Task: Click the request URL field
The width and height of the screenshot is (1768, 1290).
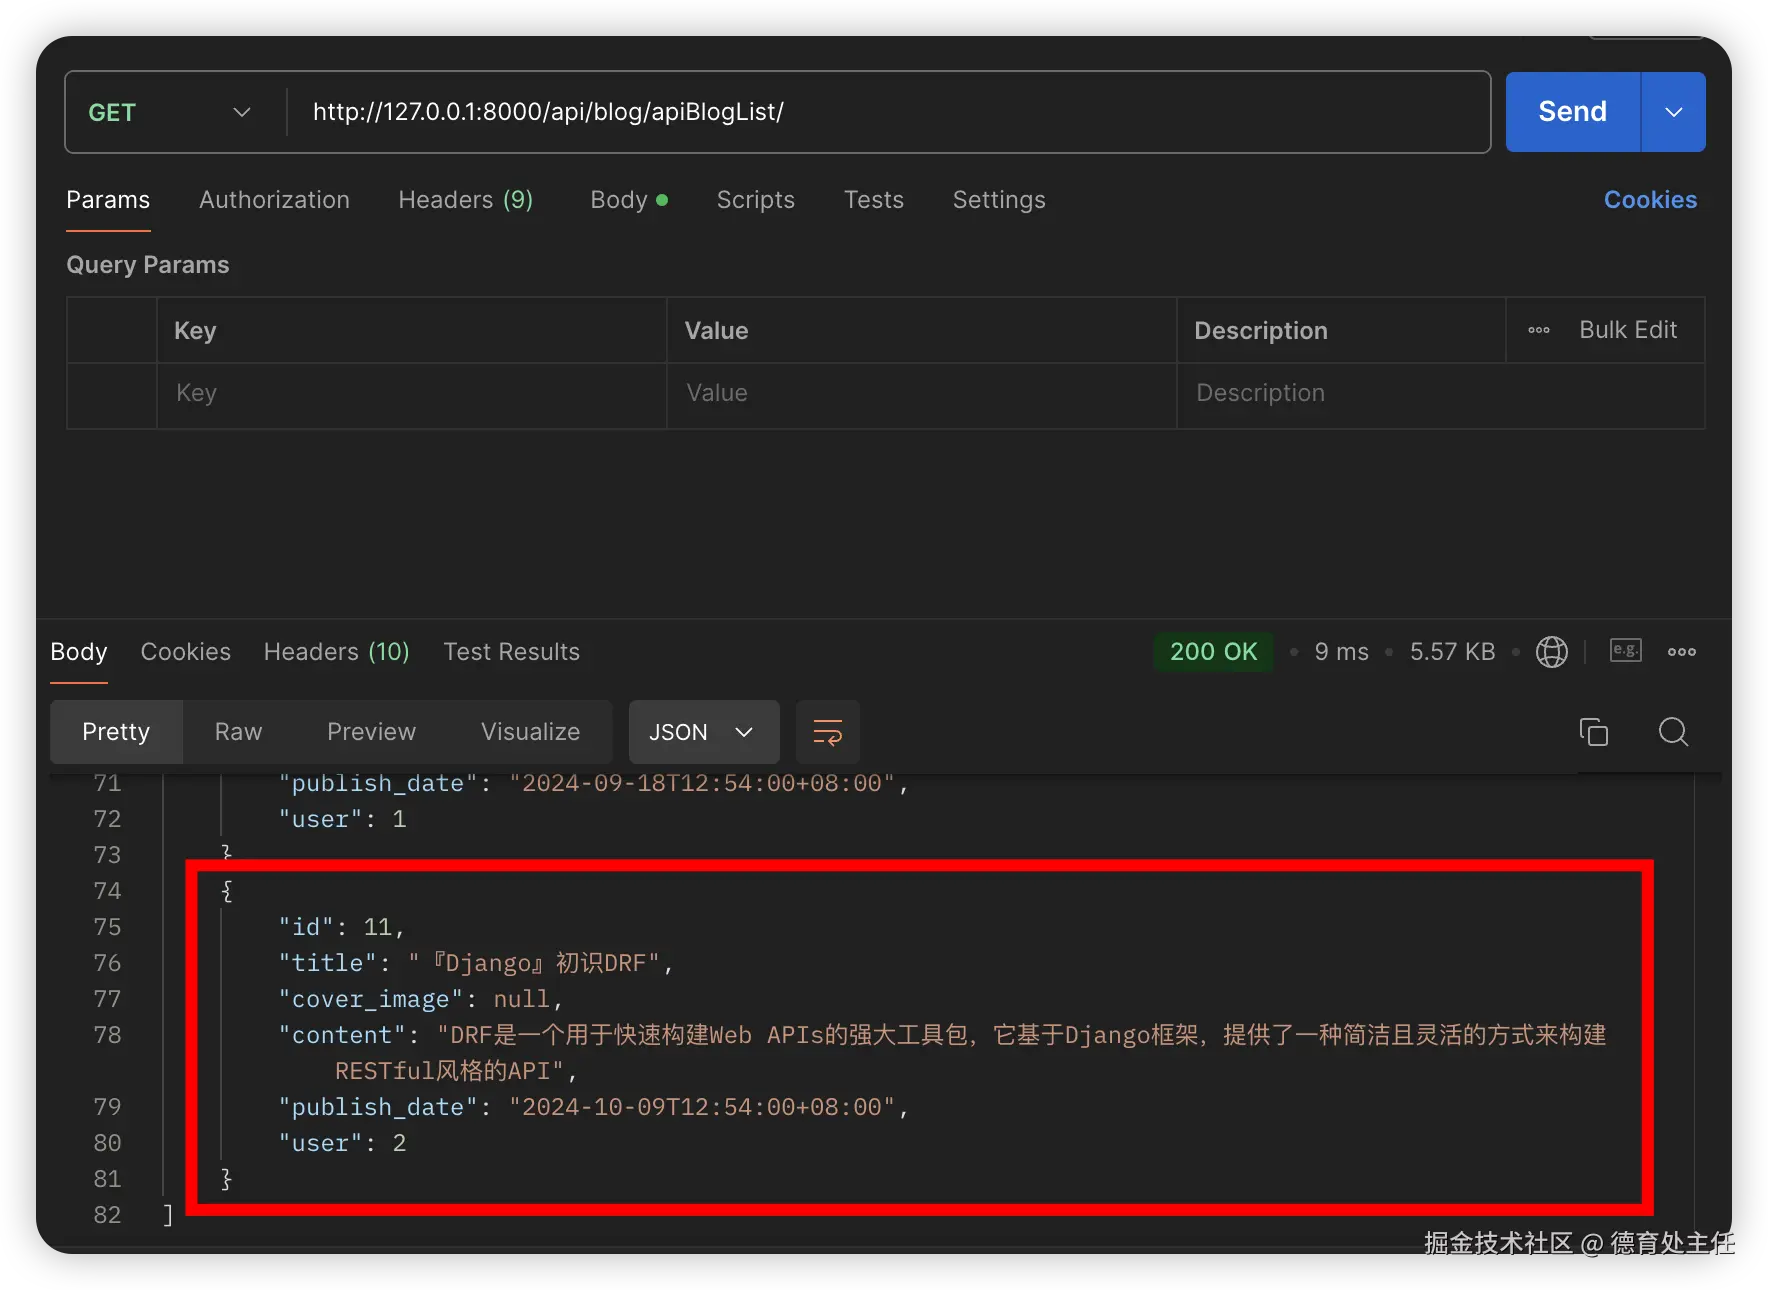Action: point(888,112)
